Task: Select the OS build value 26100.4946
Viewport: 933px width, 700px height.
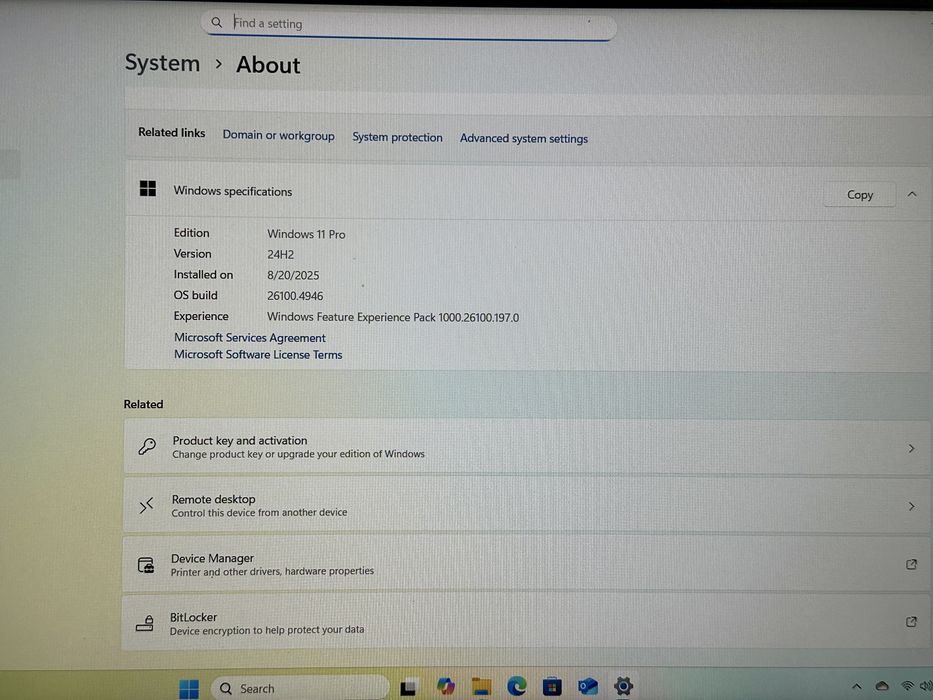Action: click(x=295, y=296)
